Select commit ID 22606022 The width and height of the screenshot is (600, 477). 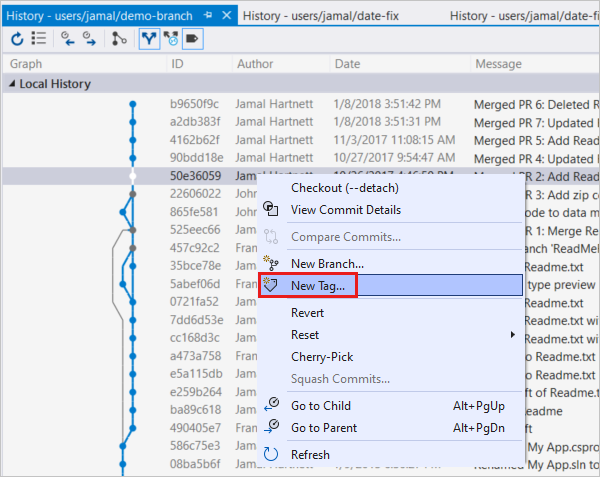point(196,194)
